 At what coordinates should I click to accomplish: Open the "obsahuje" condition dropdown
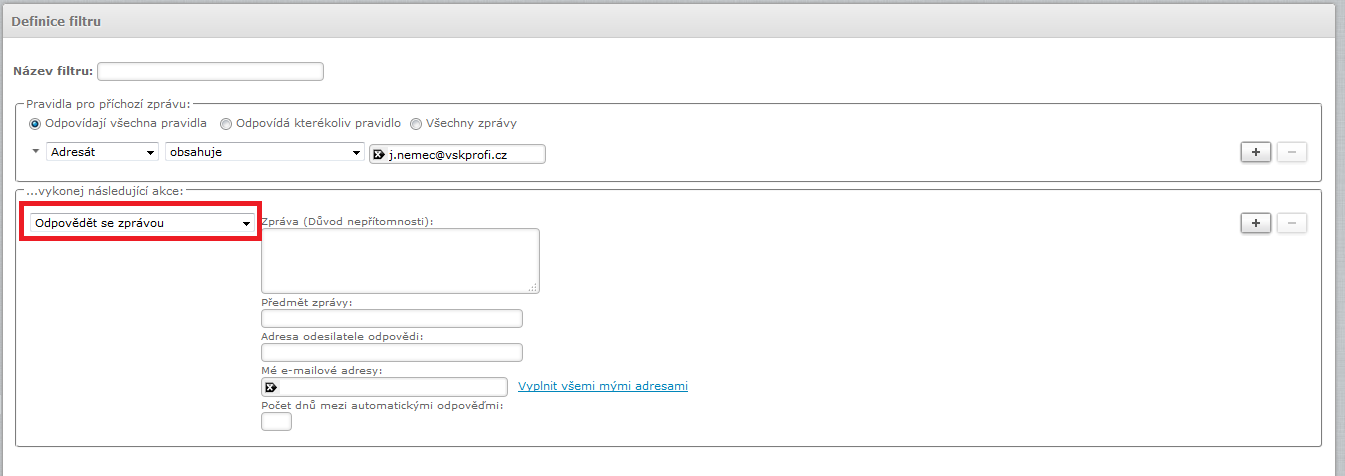coord(264,152)
